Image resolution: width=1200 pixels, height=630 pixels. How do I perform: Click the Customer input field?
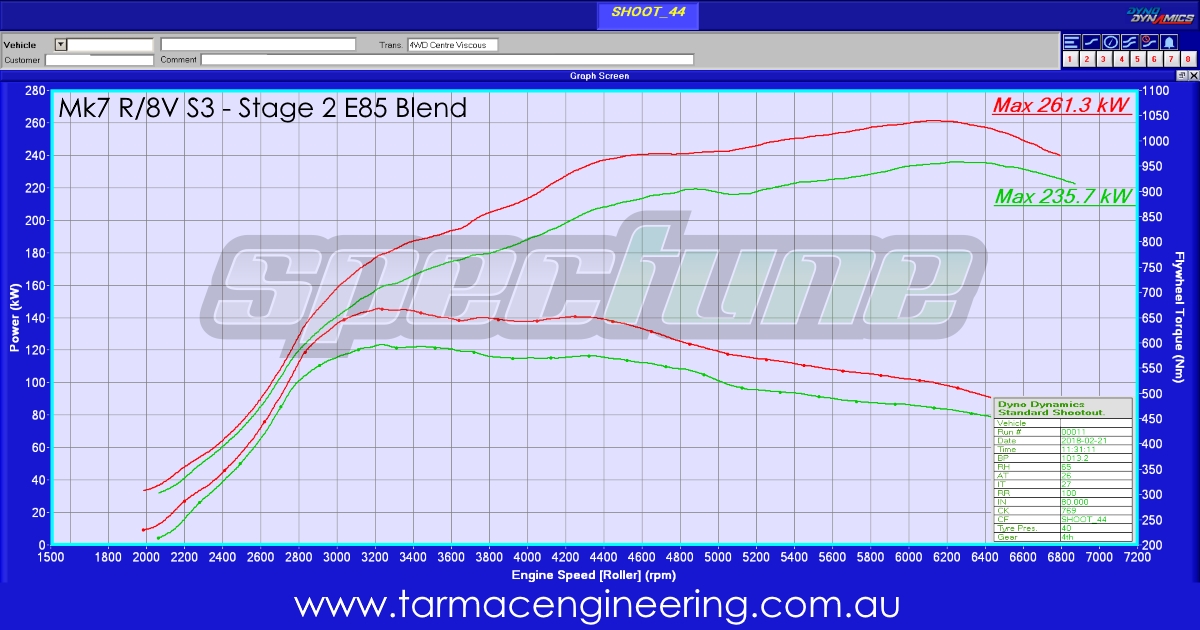[99, 60]
